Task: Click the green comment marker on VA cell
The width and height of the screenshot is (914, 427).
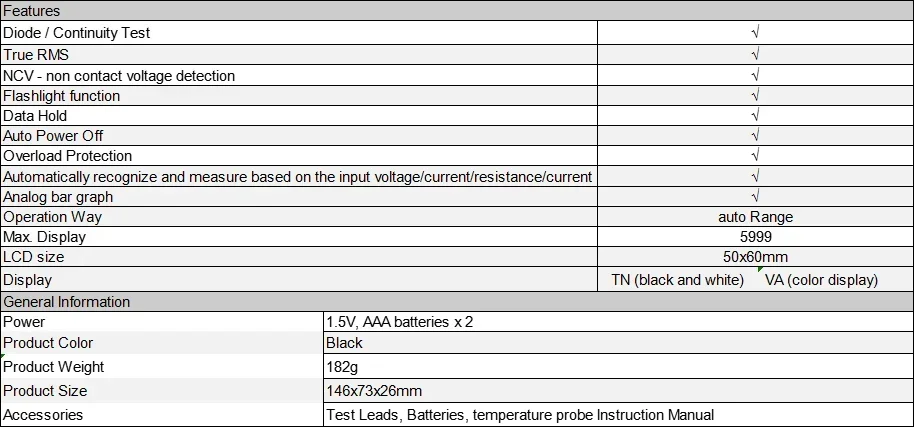Action: (760, 269)
